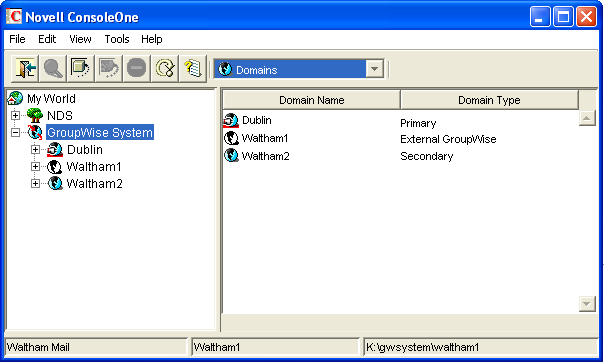Click the ConsoleOne app icon in title bar
Image resolution: width=604 pixels, height=362 pixels.
[x=13, y=17]
